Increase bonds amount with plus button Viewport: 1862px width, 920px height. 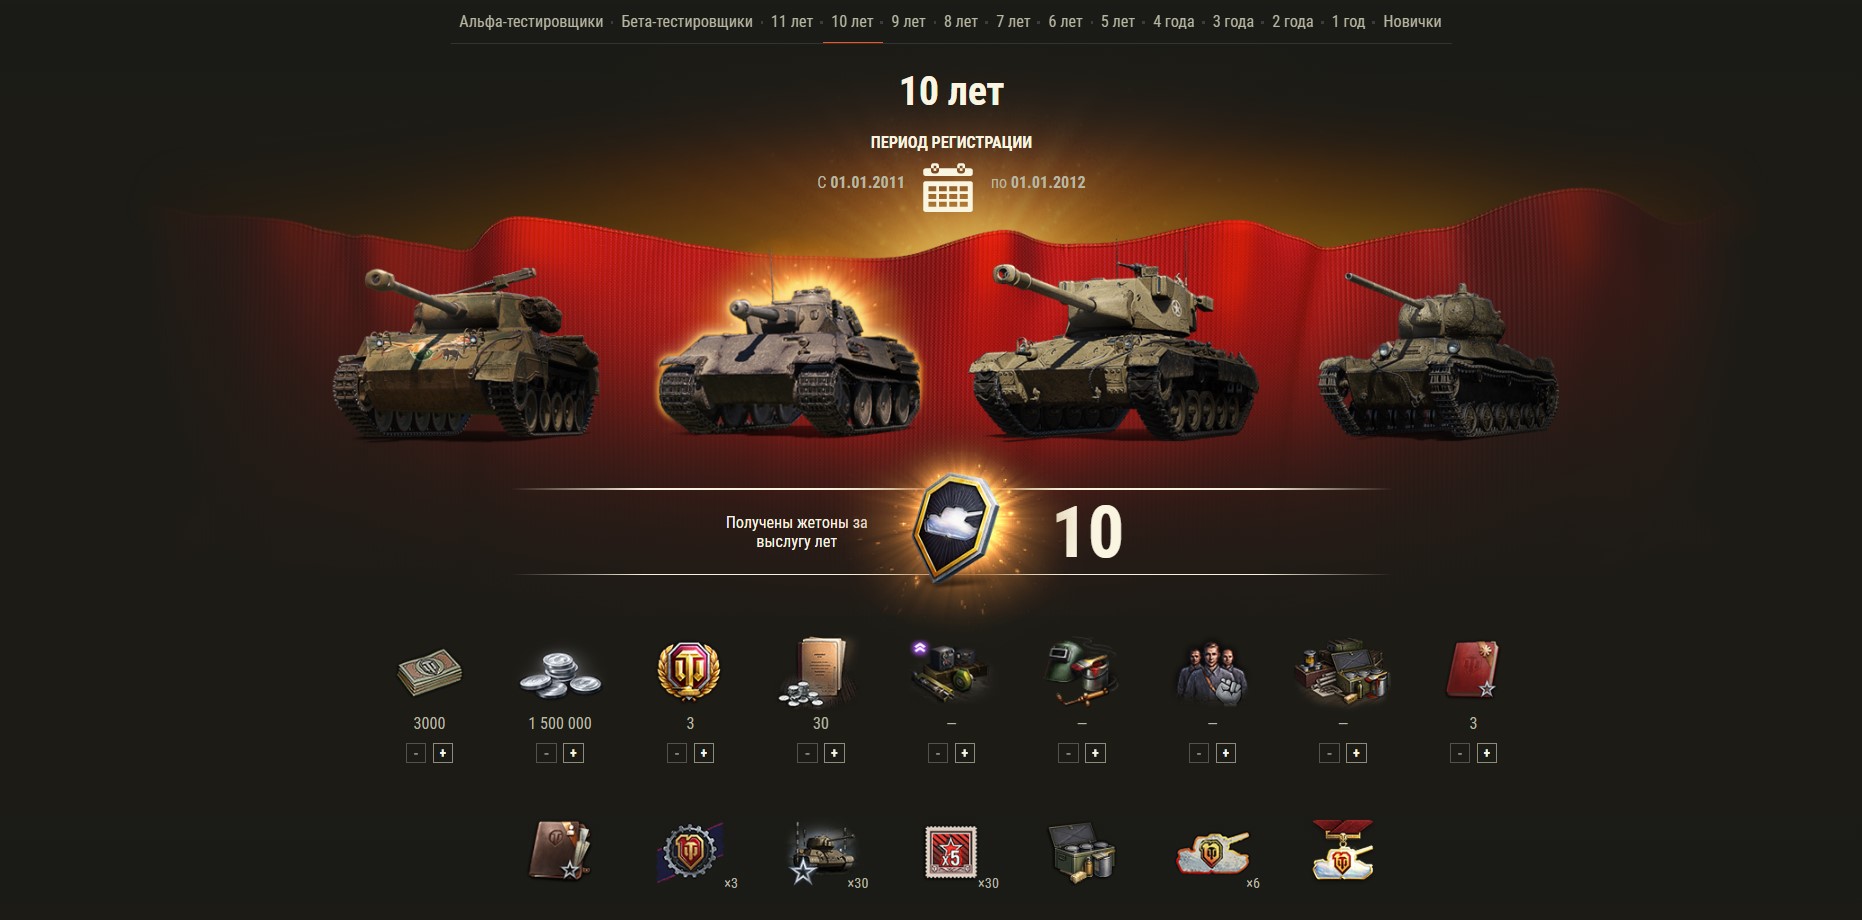[x=443, y=754]
